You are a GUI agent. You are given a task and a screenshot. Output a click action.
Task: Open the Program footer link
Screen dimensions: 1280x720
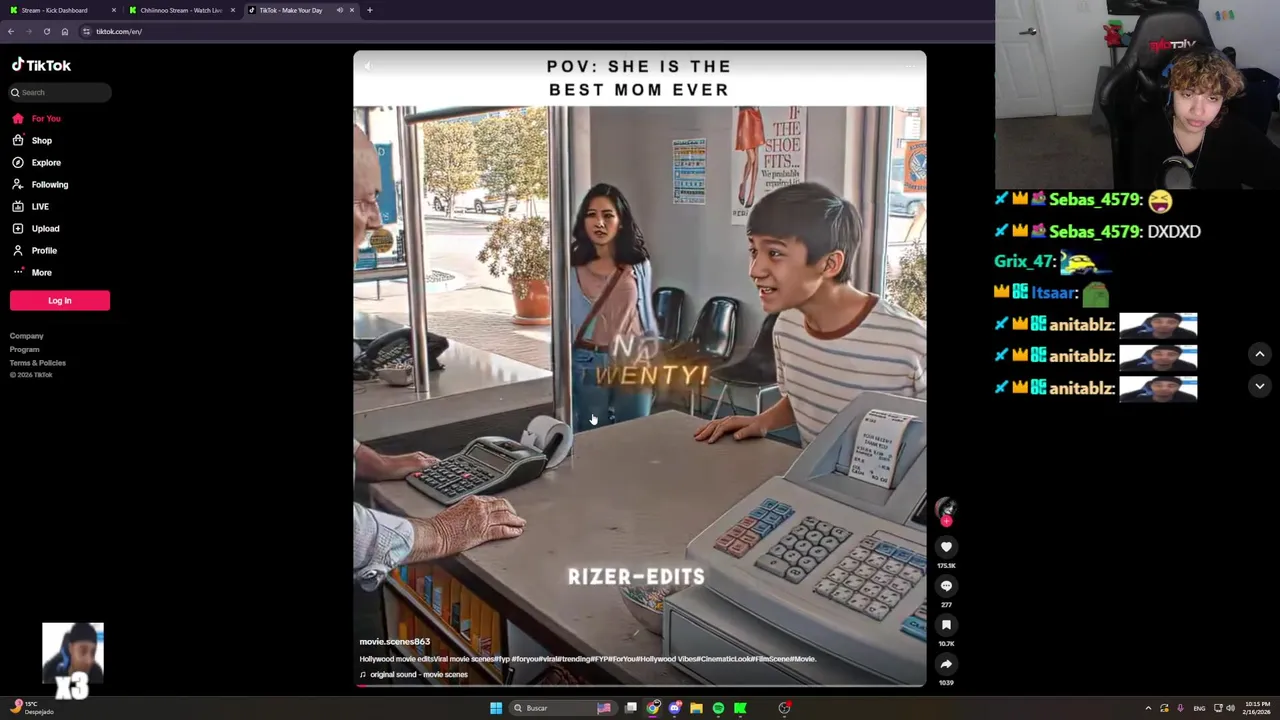25,349
